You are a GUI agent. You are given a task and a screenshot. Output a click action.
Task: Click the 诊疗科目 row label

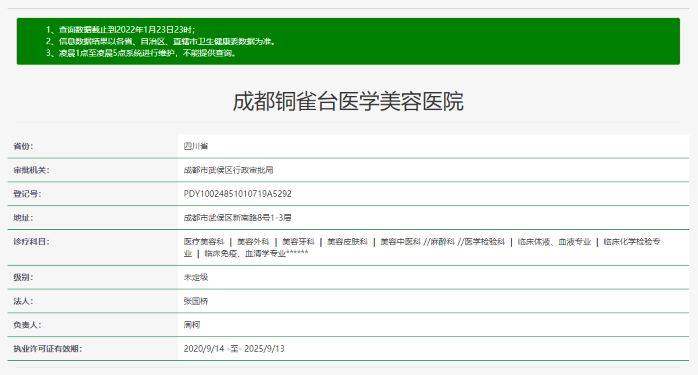pos(31,241)
